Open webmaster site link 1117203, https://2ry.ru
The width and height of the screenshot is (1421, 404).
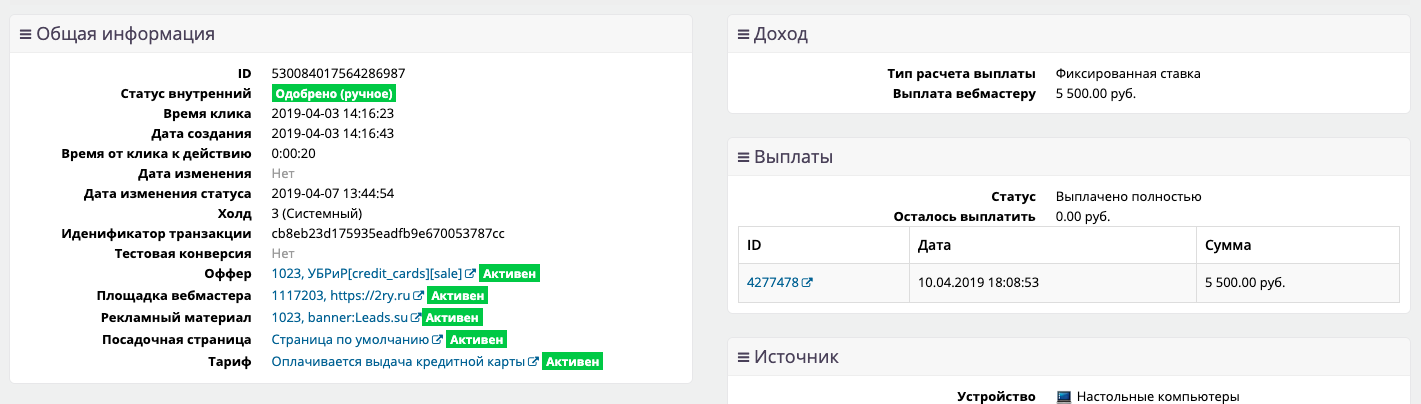pyautogui.click(x=341, y=296)
